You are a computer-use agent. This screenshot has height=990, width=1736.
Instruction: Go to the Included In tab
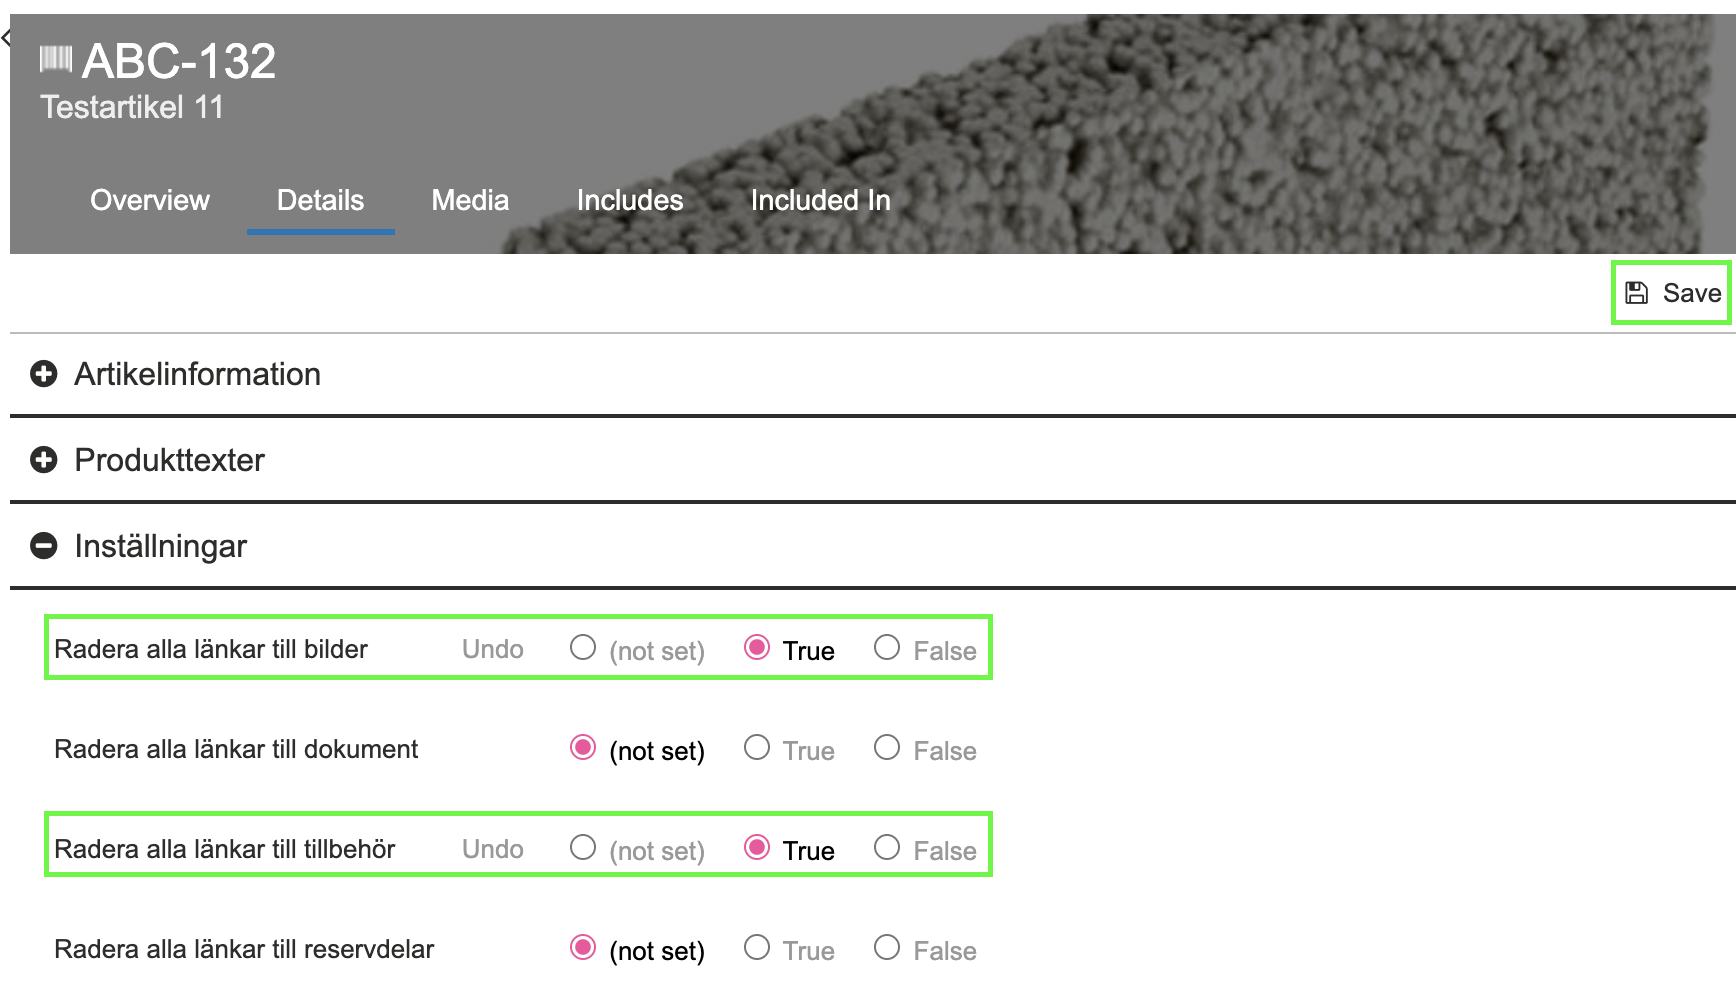tap(820, 200)
